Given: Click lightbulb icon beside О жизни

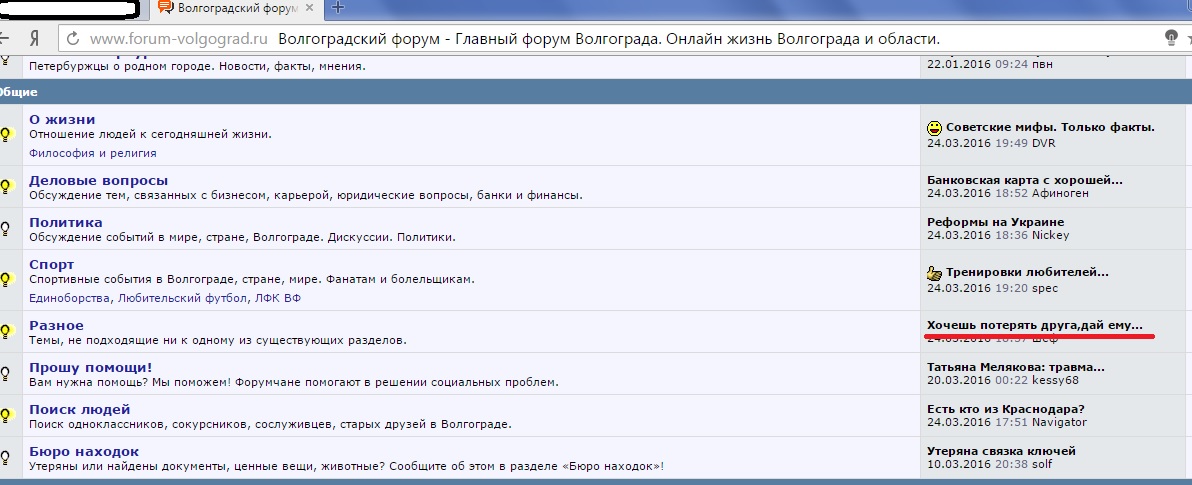Looking at the screenshot, I should 6,135.
